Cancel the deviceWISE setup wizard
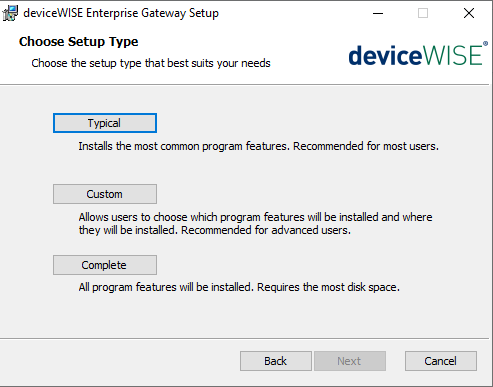 [x=441, y=361]
